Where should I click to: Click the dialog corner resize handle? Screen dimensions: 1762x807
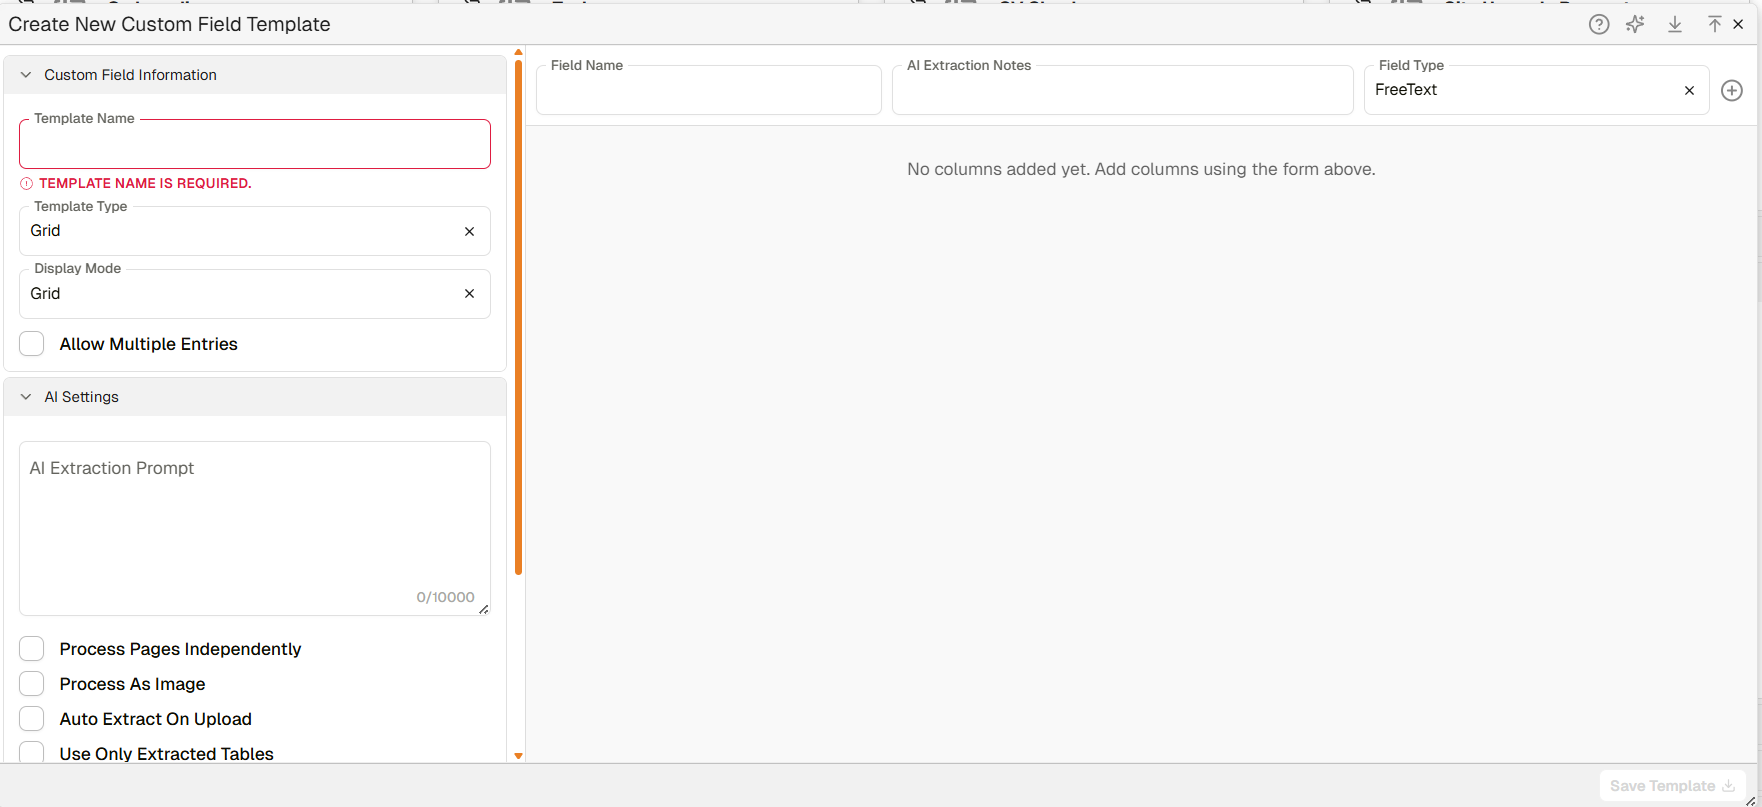point(1750,800)
